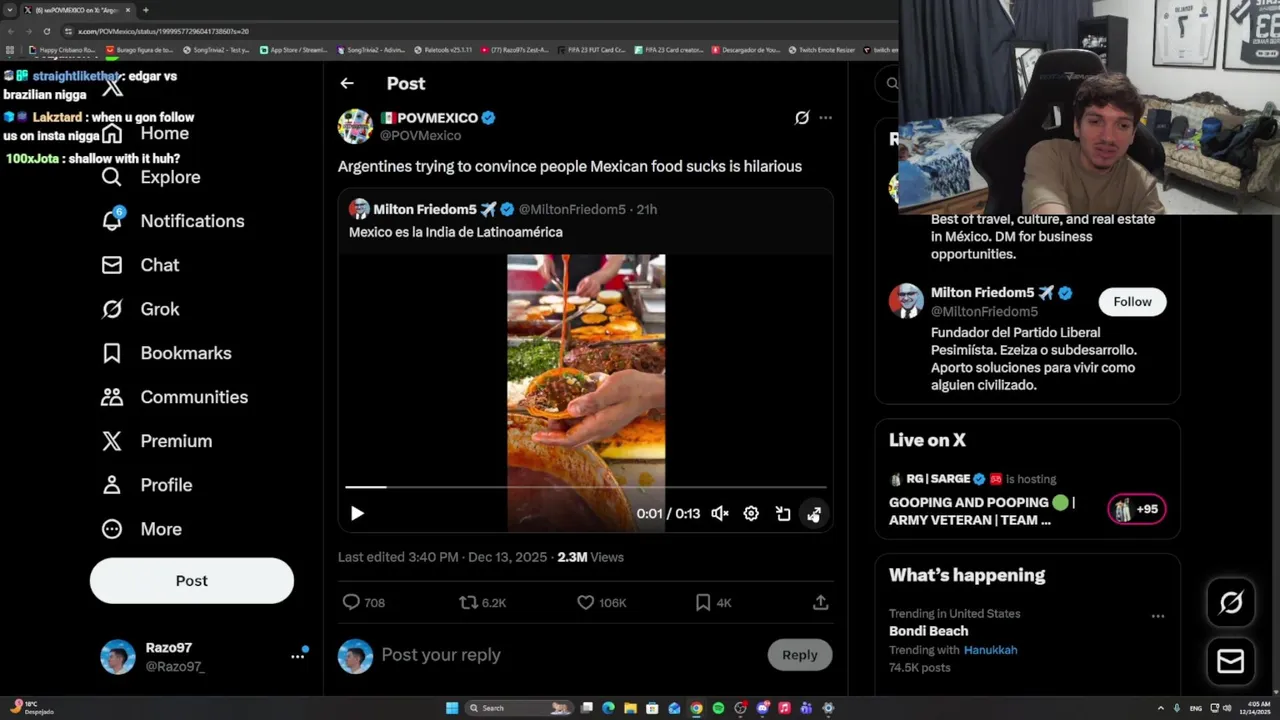The image size is (1280, 720).
Task: Open the Paletools bookmark
Action: tap(443, 49)
